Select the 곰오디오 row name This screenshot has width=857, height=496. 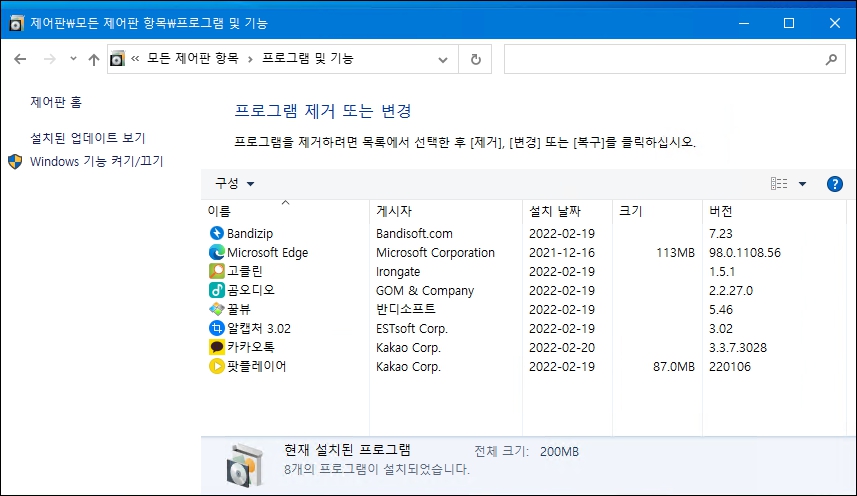tap(251, 290)
